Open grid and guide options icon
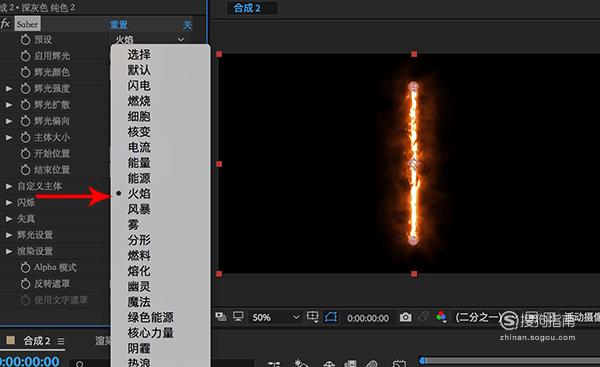Screen dimensions: 600x367 313,317
